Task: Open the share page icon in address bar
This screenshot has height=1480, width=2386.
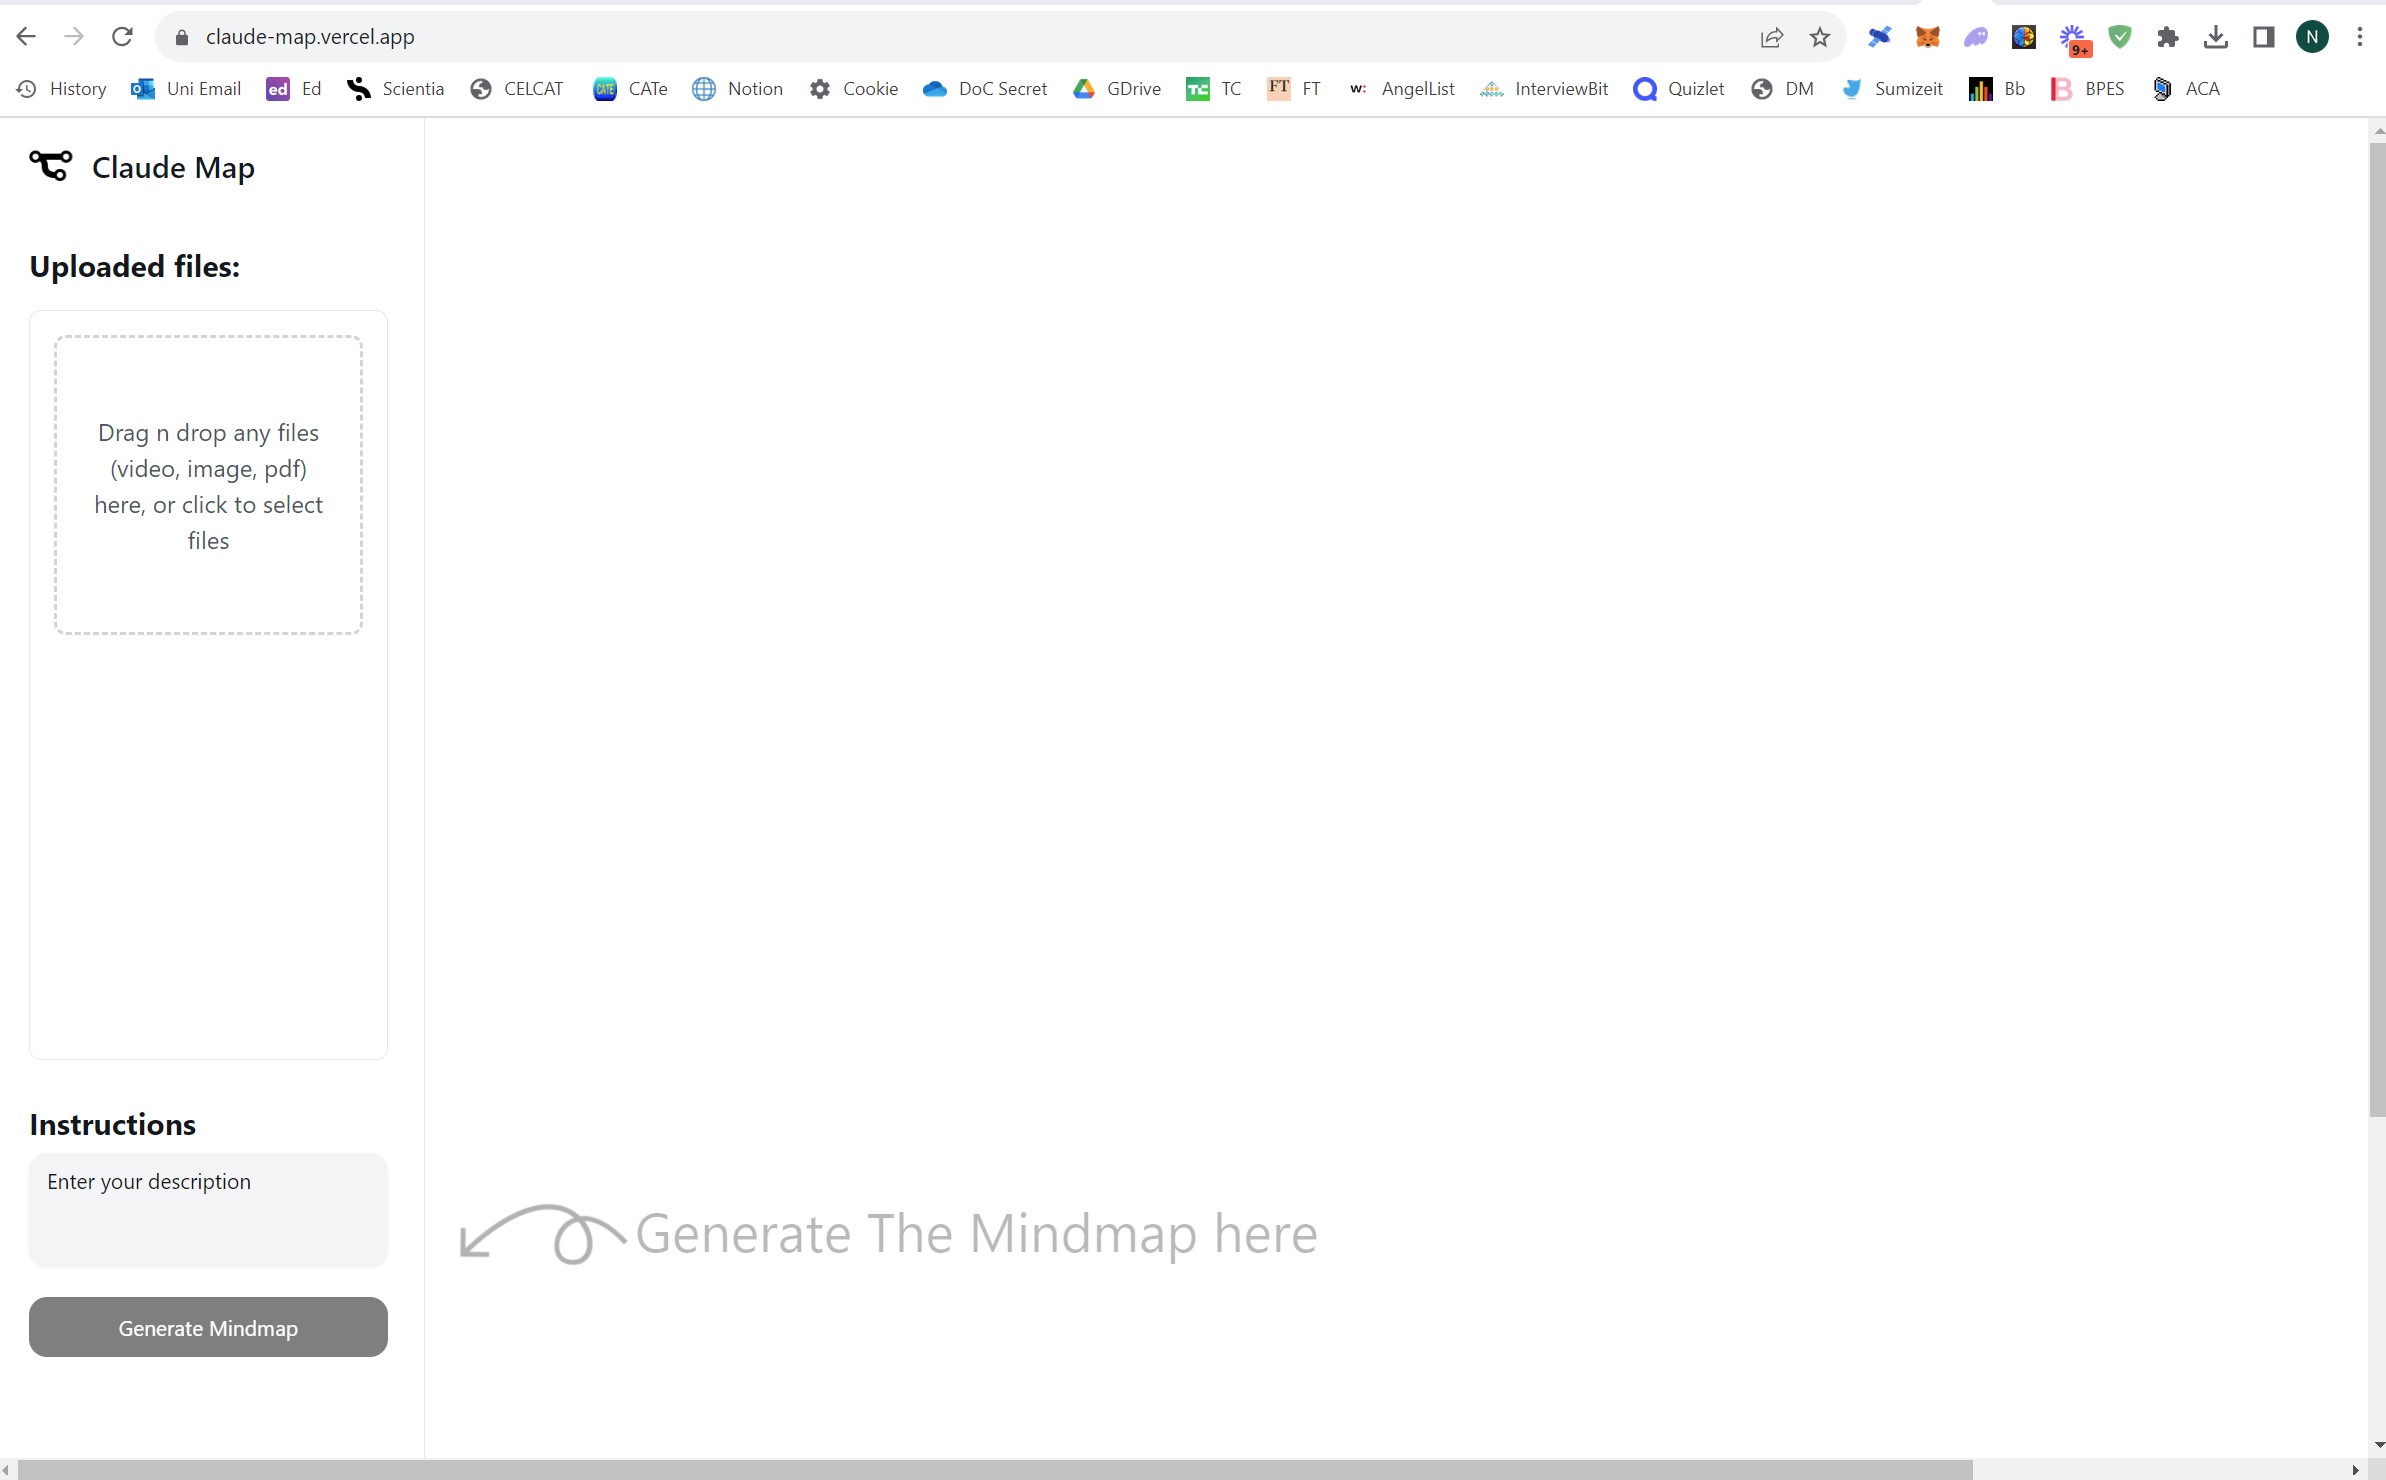Action: pos(1771,37)
